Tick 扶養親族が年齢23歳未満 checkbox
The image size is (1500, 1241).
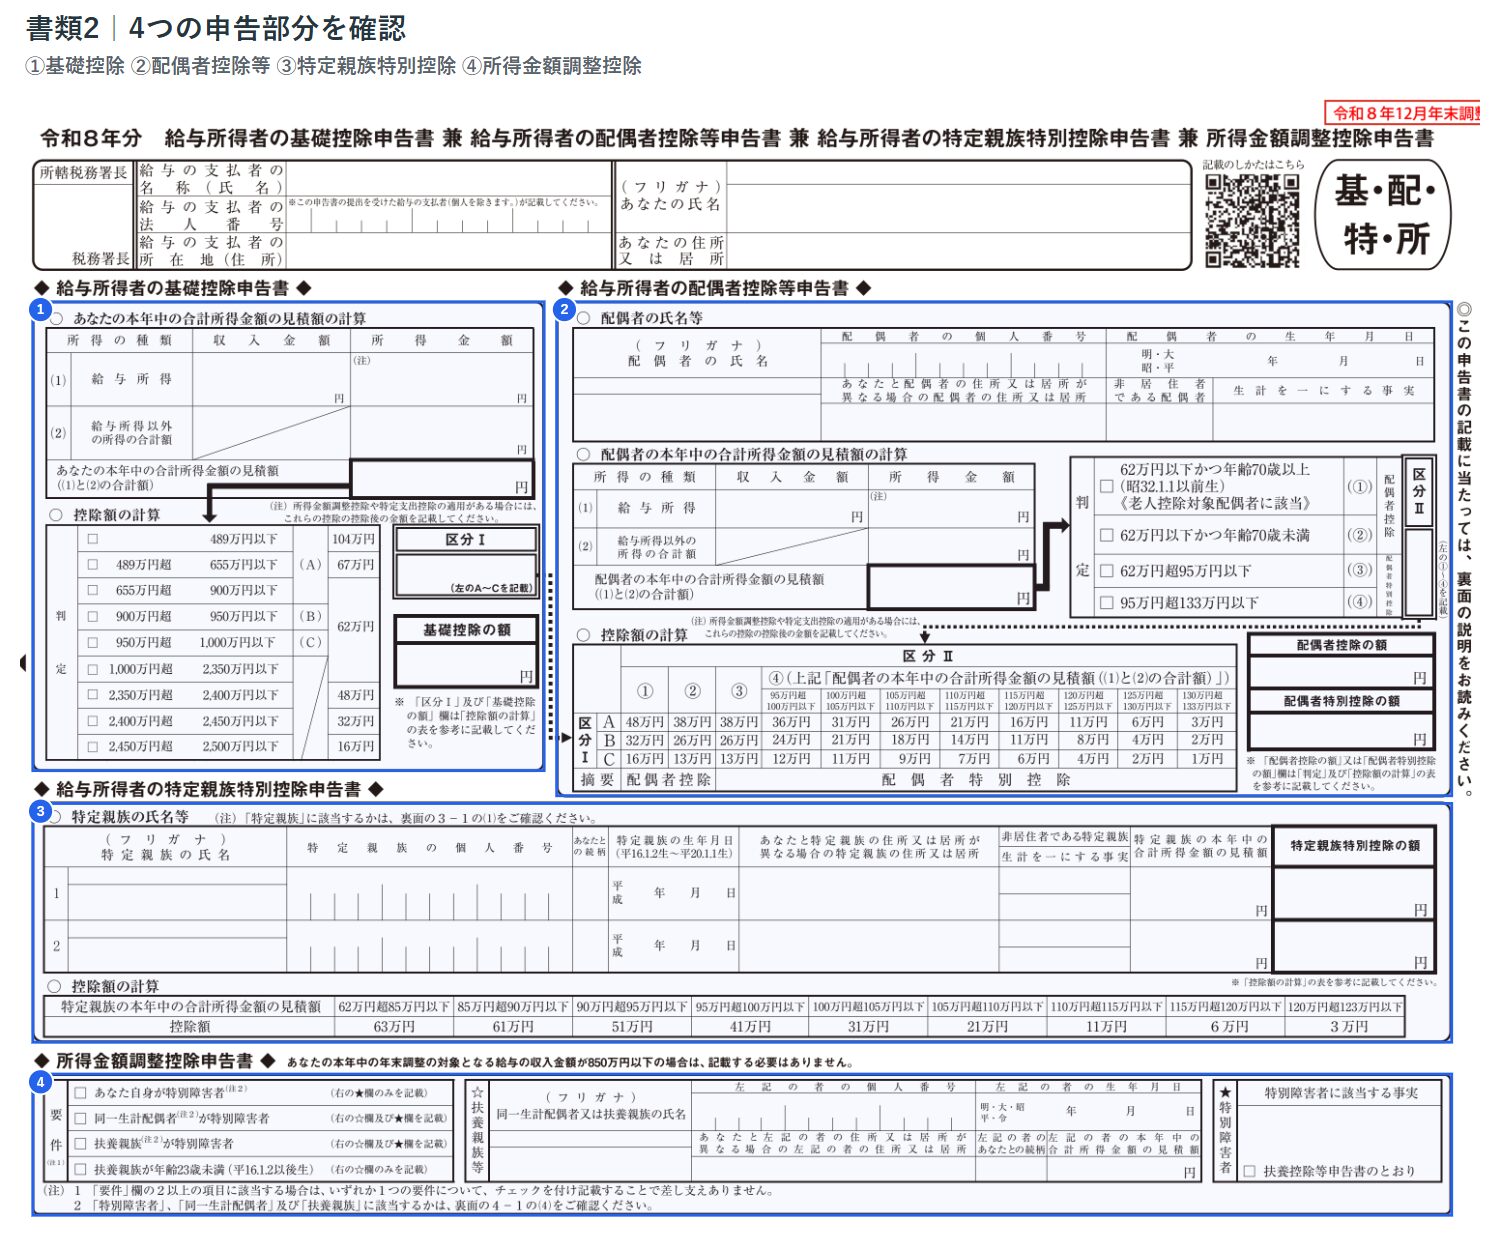[x=82, y=1168]
